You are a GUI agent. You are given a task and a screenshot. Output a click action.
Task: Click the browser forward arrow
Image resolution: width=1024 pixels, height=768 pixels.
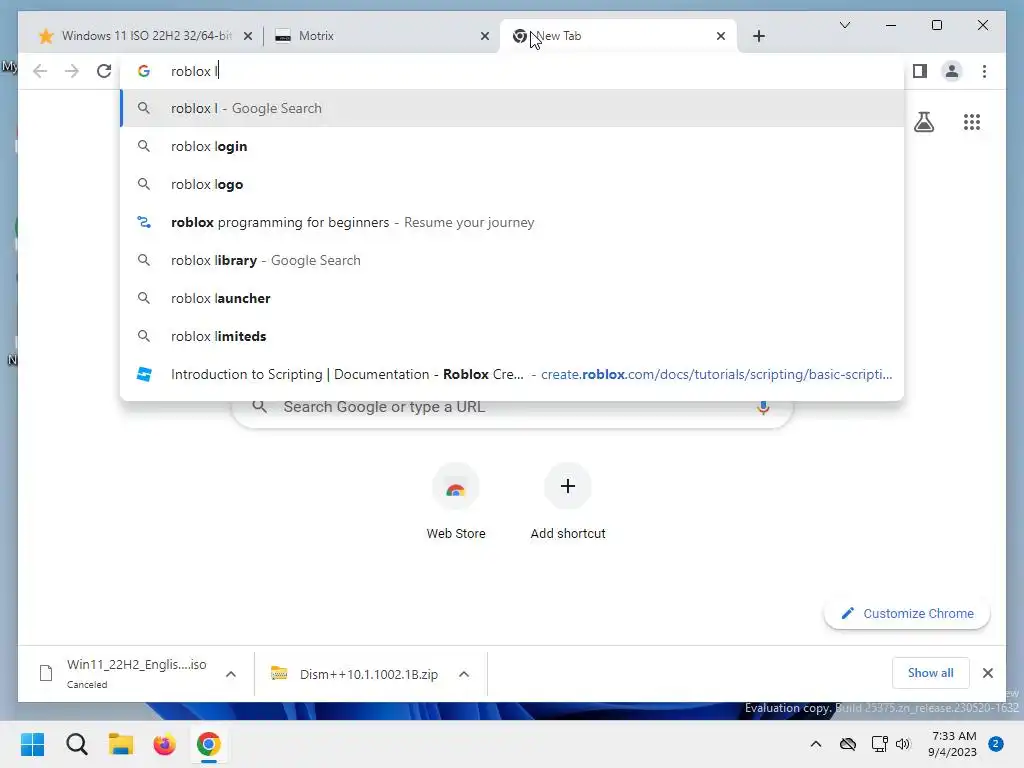72,71
